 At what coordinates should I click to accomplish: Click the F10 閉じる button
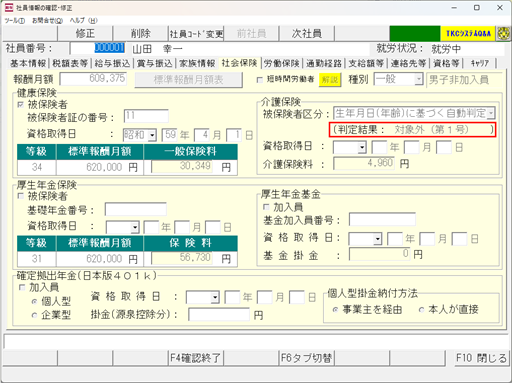click(x=481, y=358)
